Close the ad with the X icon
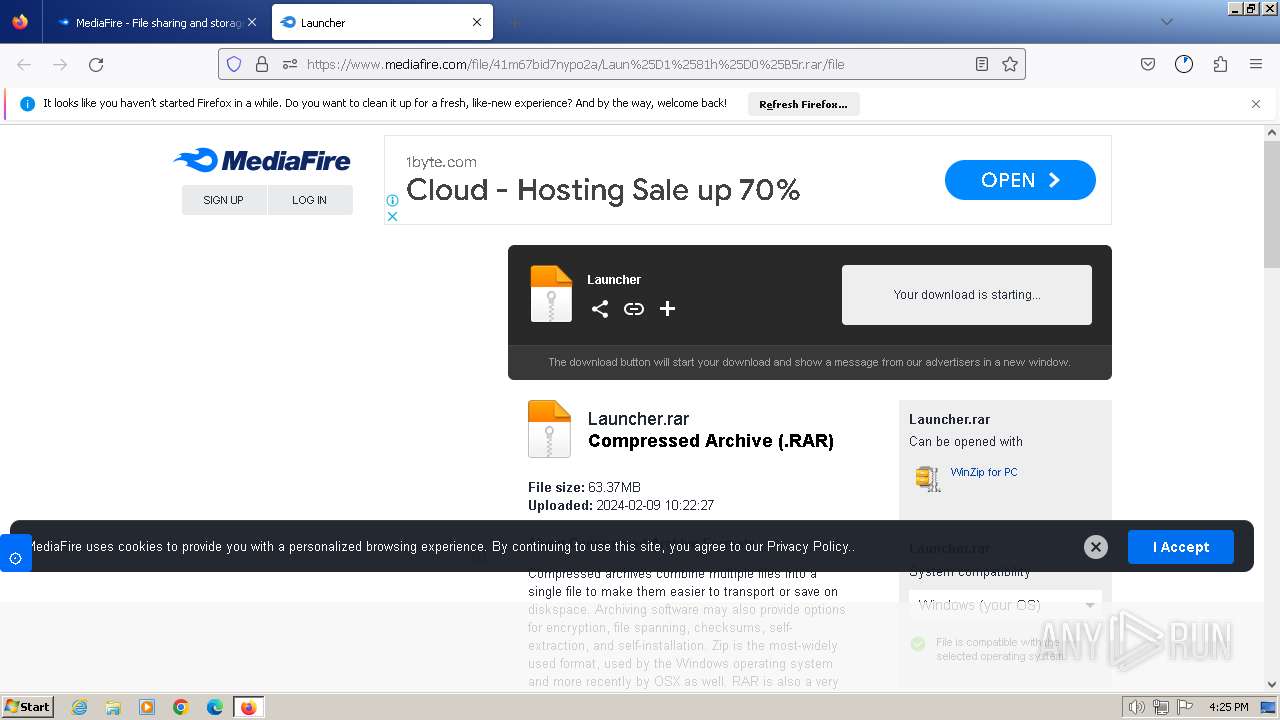 point(393,216)
